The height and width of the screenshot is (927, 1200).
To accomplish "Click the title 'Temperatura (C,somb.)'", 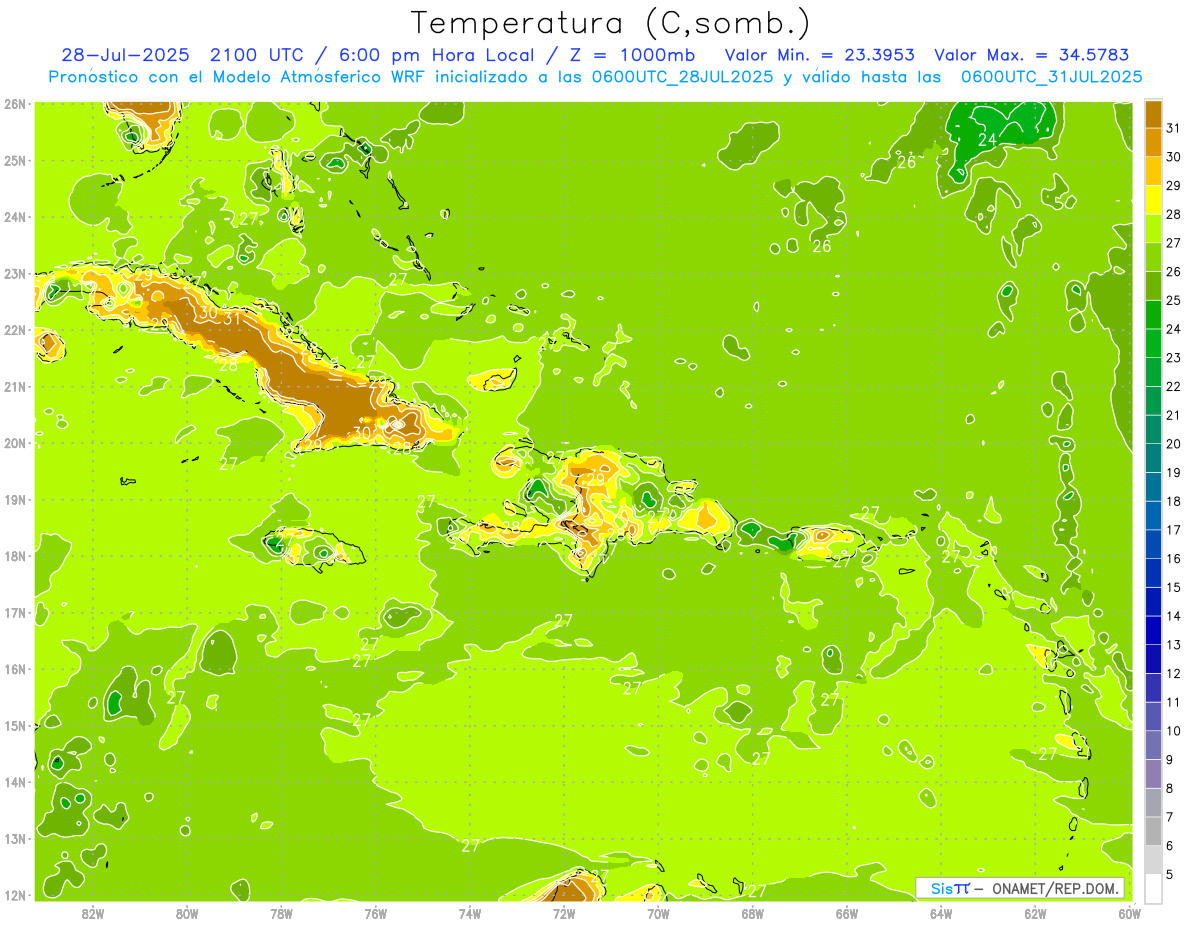I will pyautogui.click(x=611, y=23).
